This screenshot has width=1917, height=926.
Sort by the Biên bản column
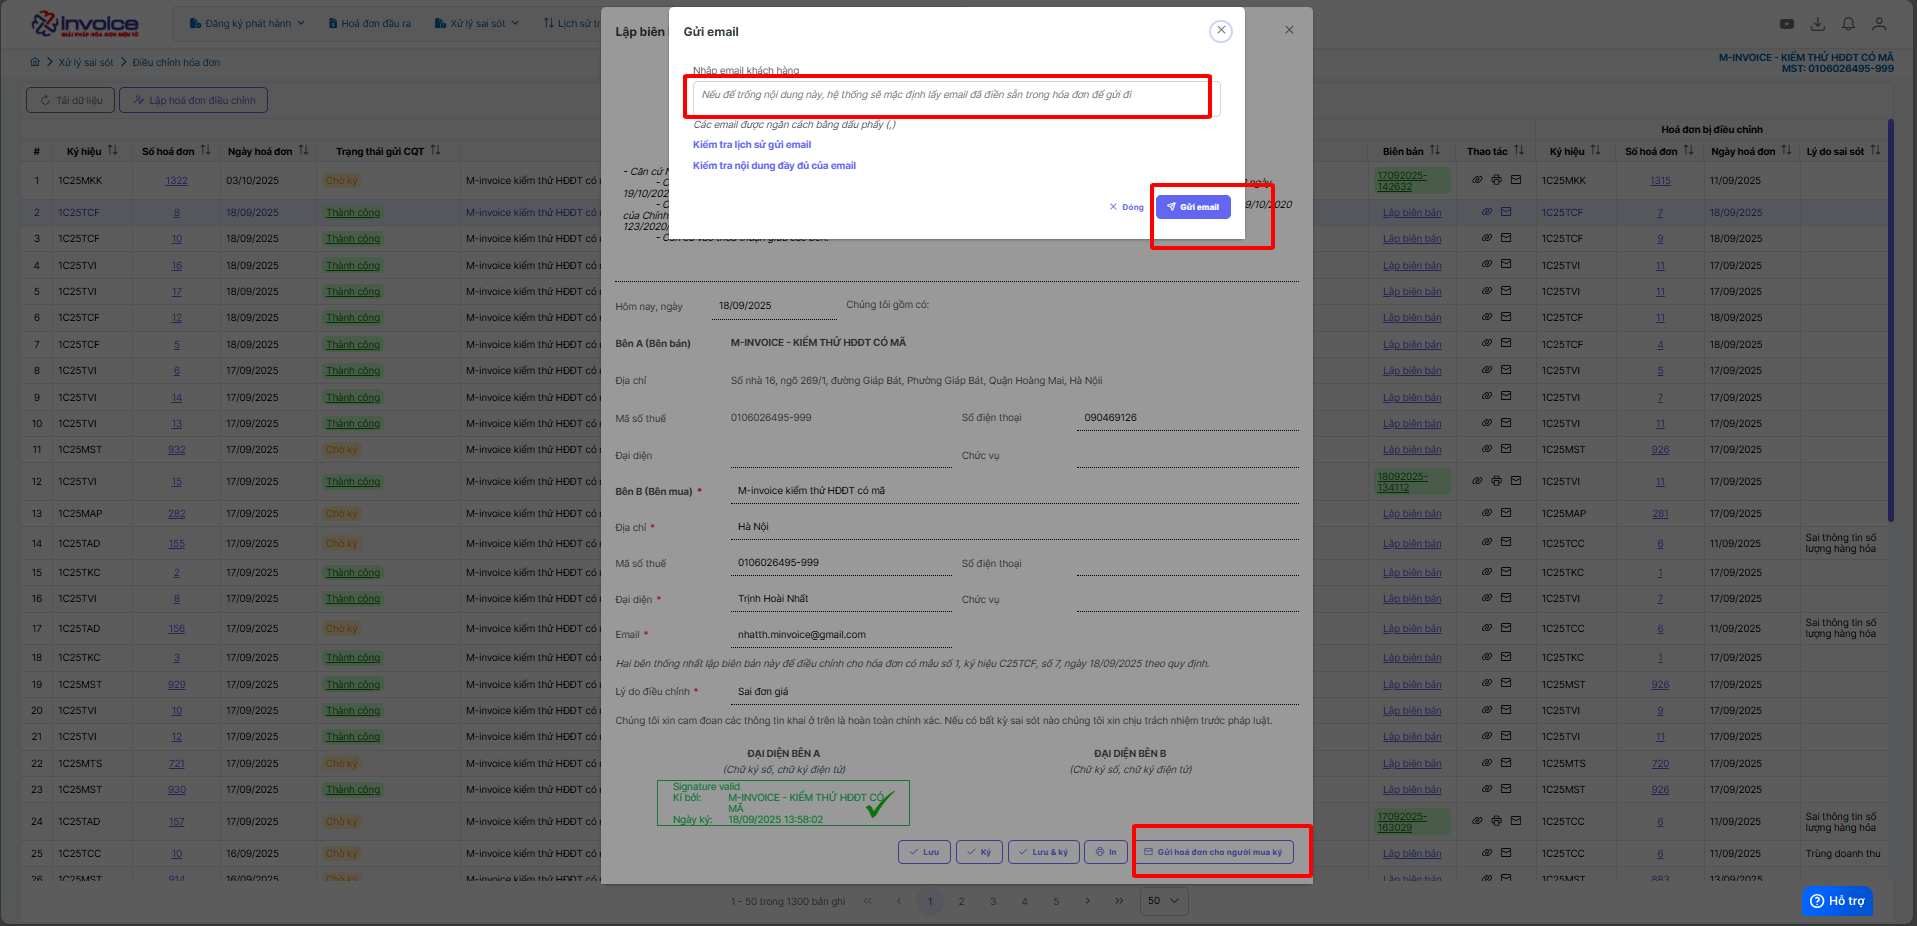coord(1435,151)
